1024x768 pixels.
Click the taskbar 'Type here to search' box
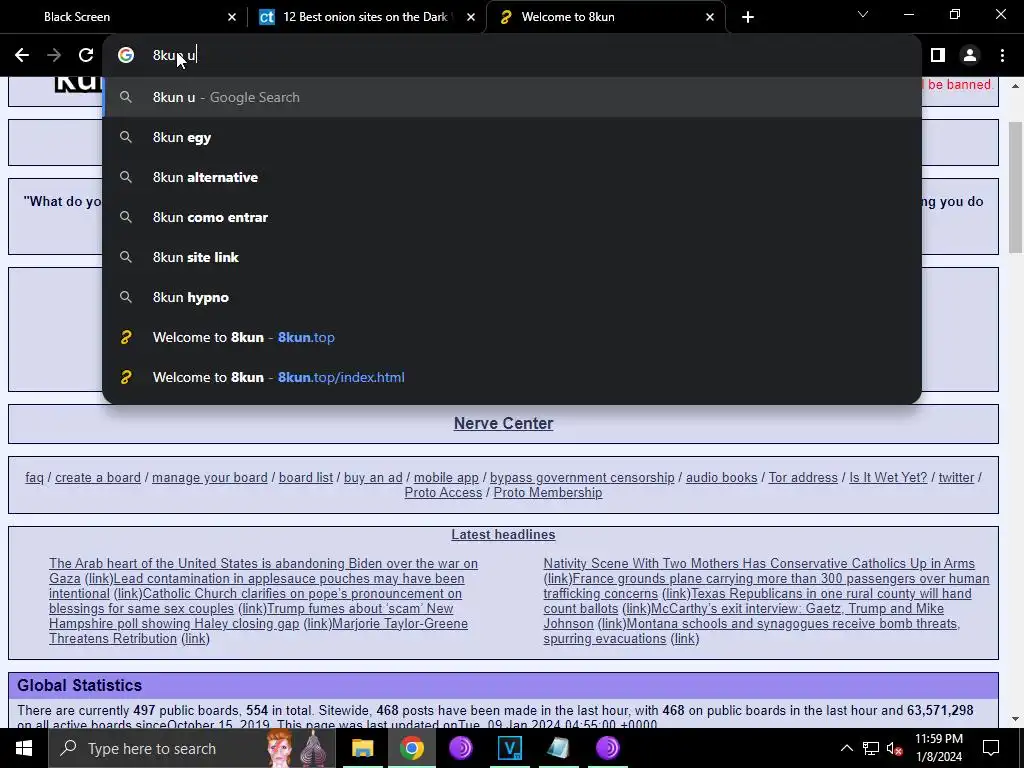pos(192,748)
